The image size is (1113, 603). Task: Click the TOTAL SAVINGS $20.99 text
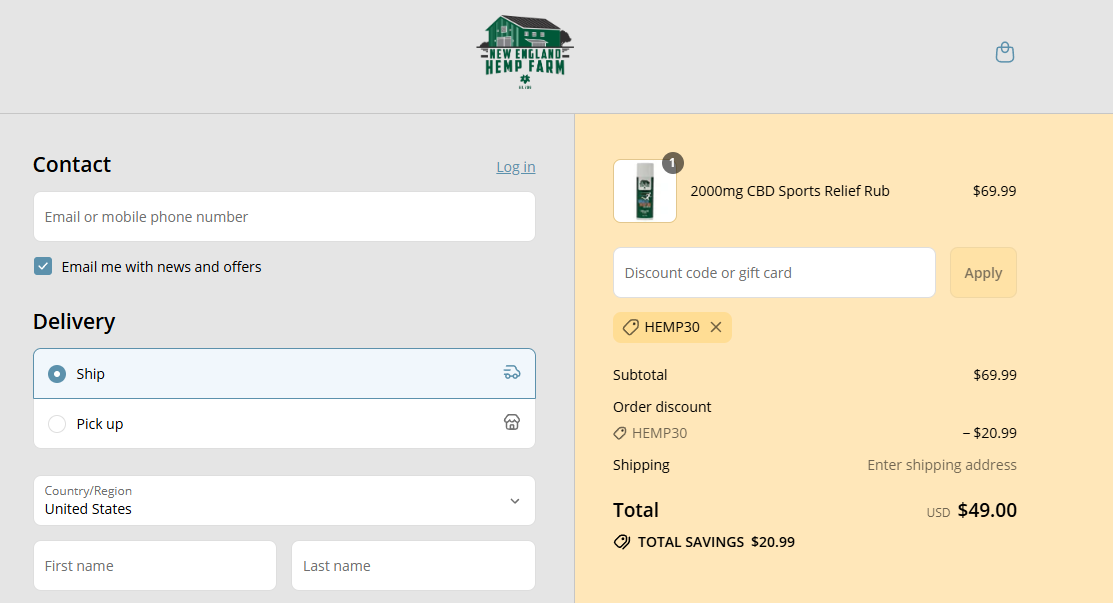(x=716, y=542)
